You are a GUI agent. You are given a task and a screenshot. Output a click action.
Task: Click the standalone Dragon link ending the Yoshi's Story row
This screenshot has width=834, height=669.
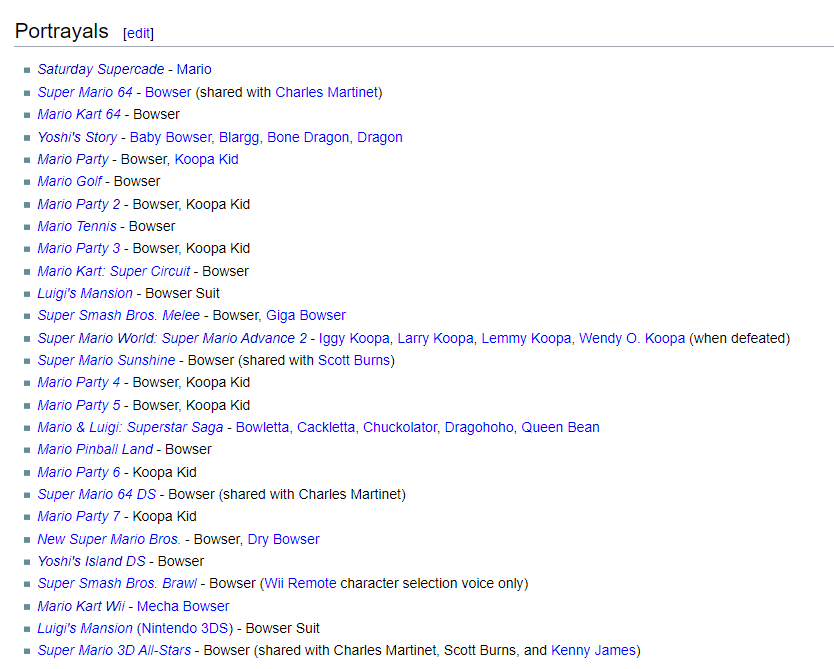point(380,137)
